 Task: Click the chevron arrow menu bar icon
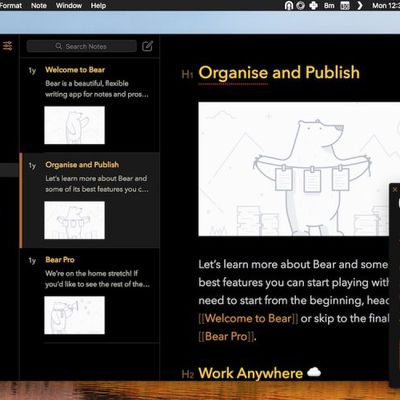(360, 6)
